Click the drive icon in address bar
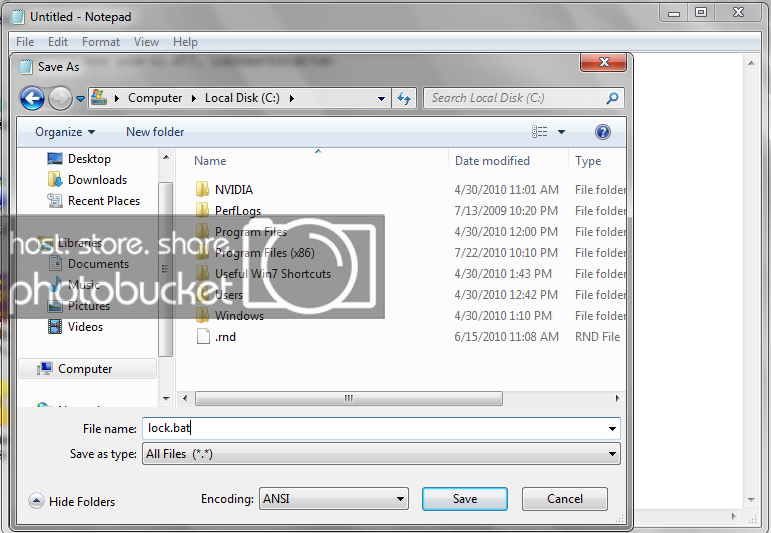The image size is (771, 533). tap(99, 97)
